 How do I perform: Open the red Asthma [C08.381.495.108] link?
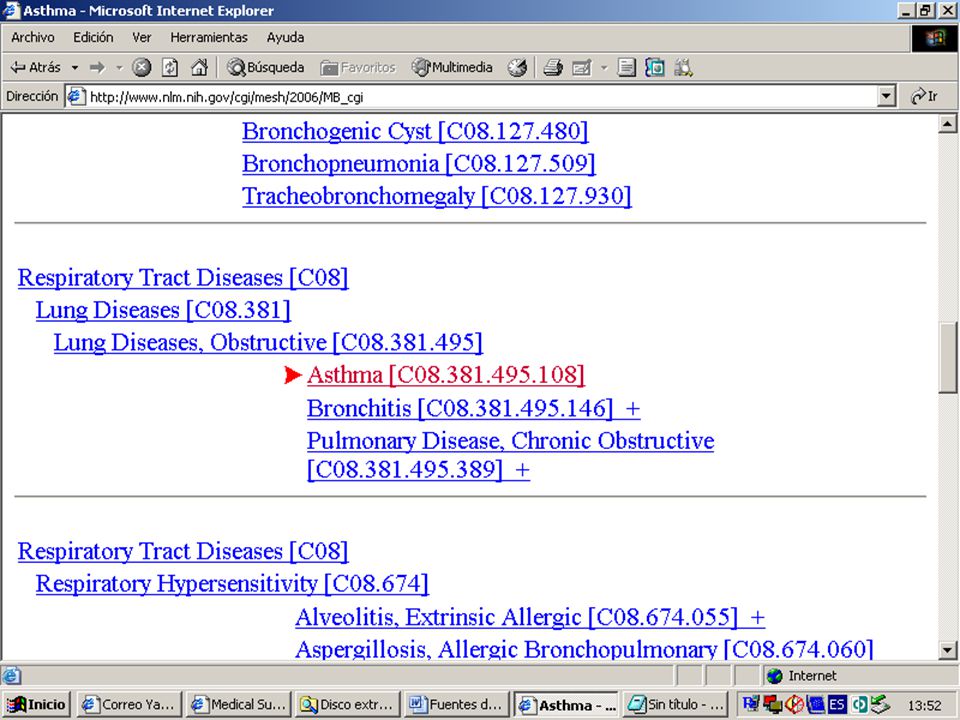(x=446, y=375)
